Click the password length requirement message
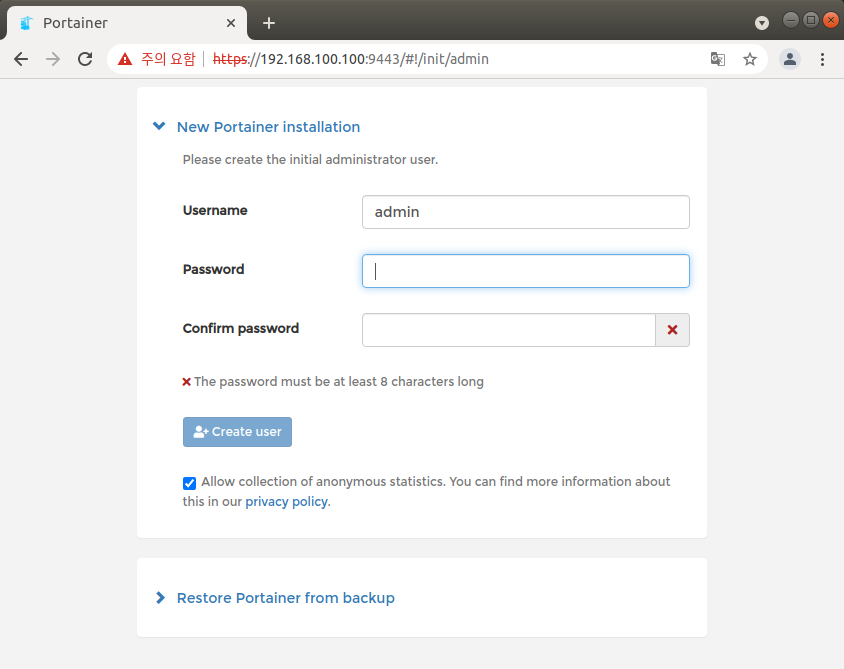Image resolution: width=844 pixels, height=669 pixels. (x=333, y=382)
